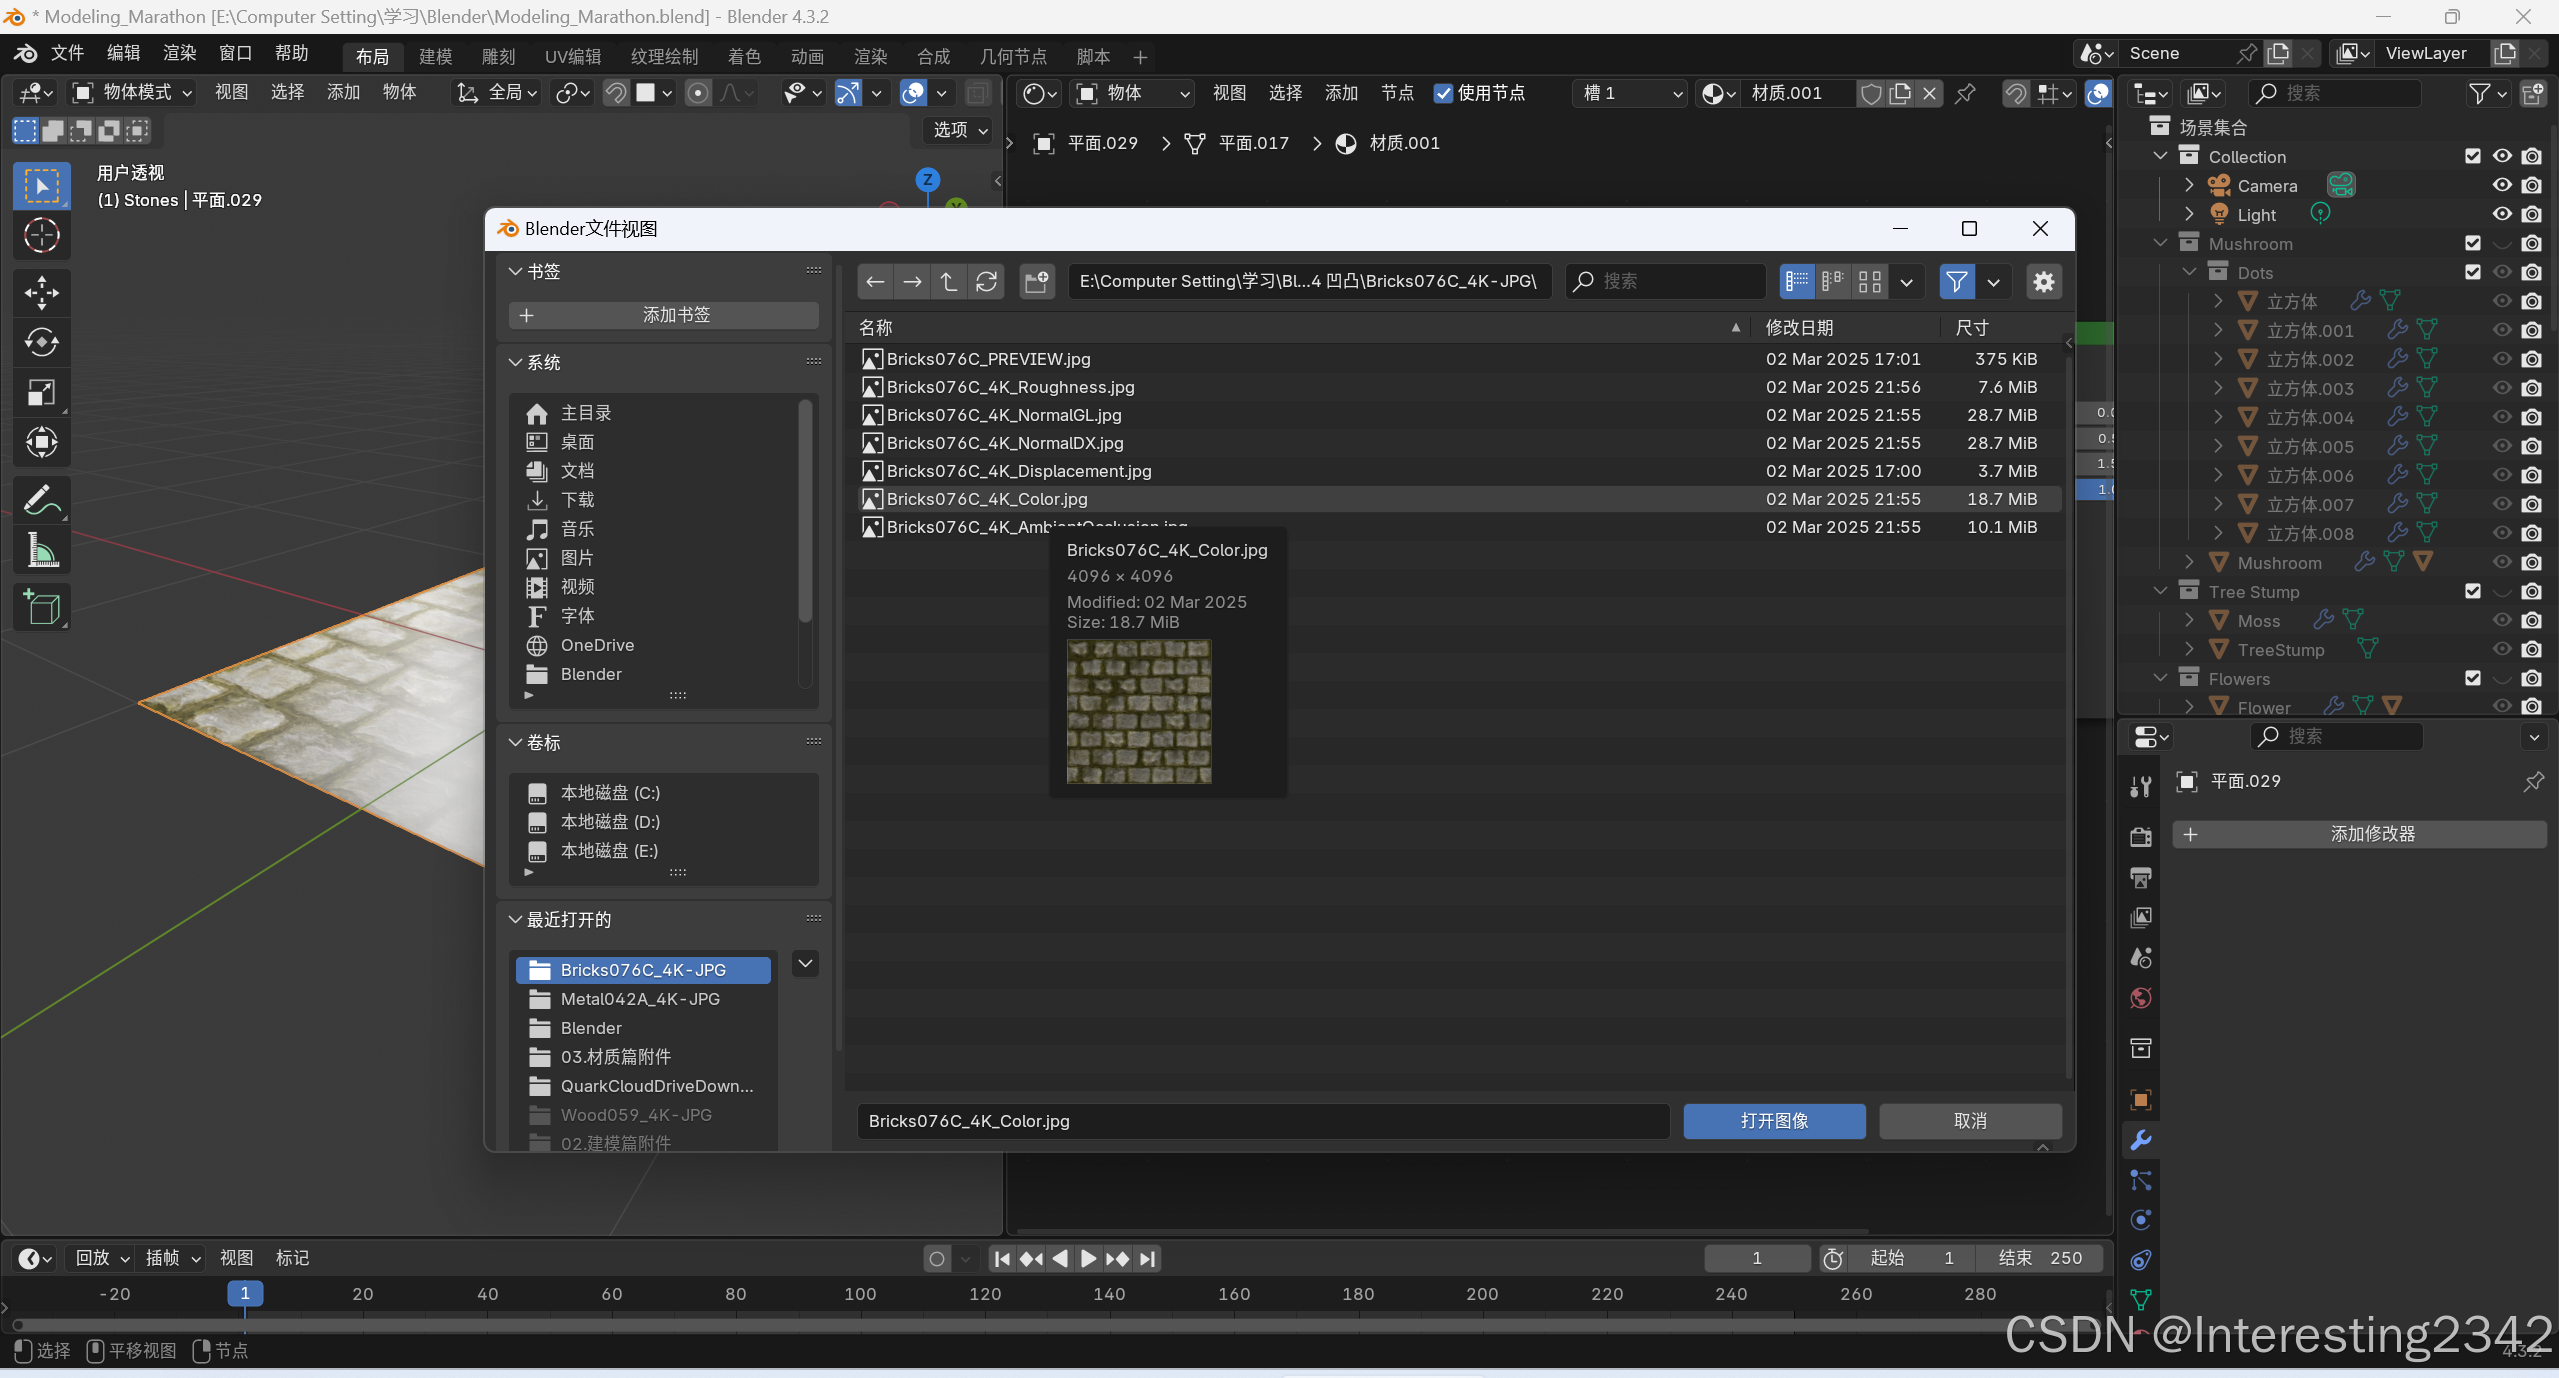Collapse the 书签 bookmarks section
The width and height of the screenshot is (2559, 1378).
click(516, 272)
